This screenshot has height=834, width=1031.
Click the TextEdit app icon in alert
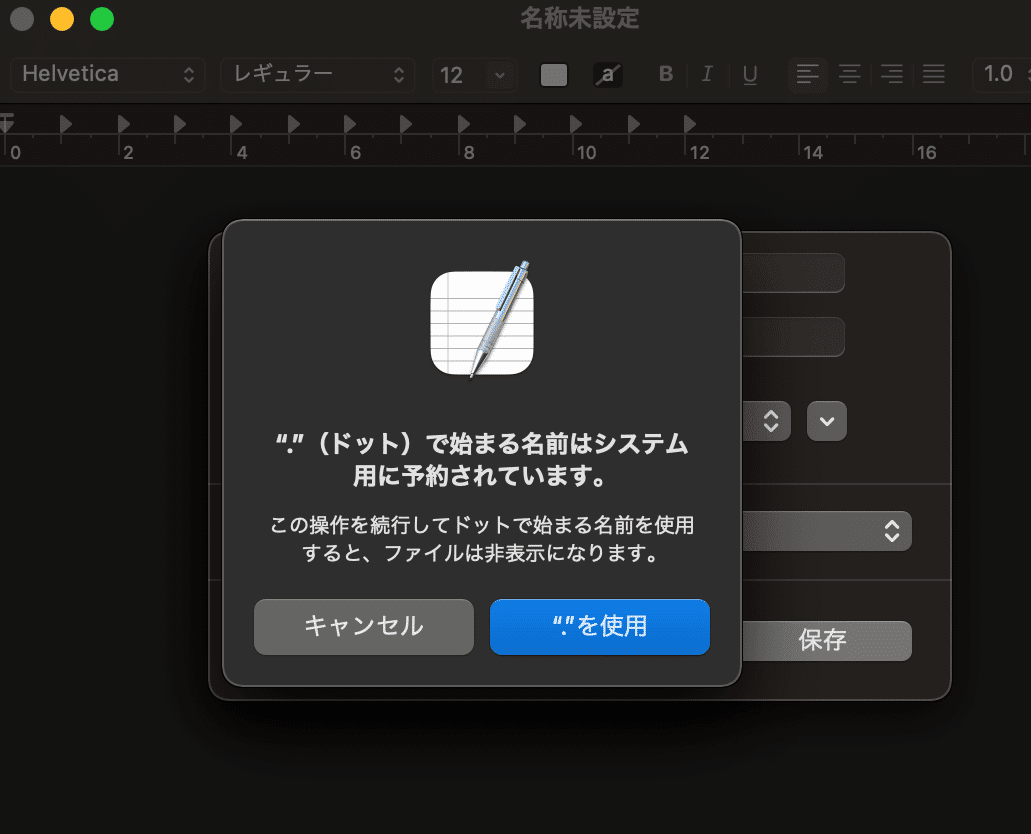coord(482,320)
